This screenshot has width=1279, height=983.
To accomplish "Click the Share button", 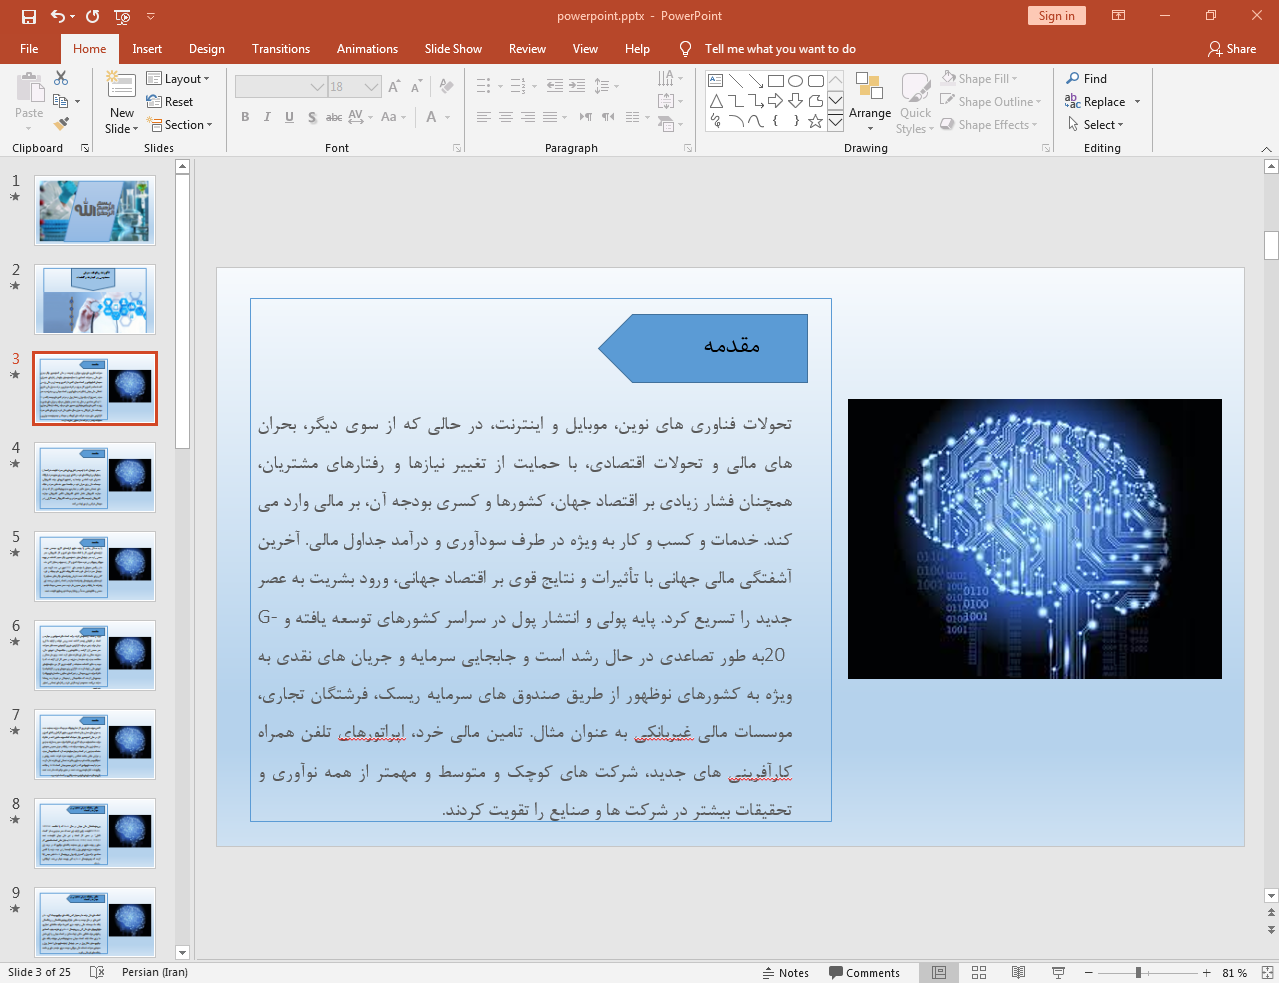I will tap(1232, 48).
